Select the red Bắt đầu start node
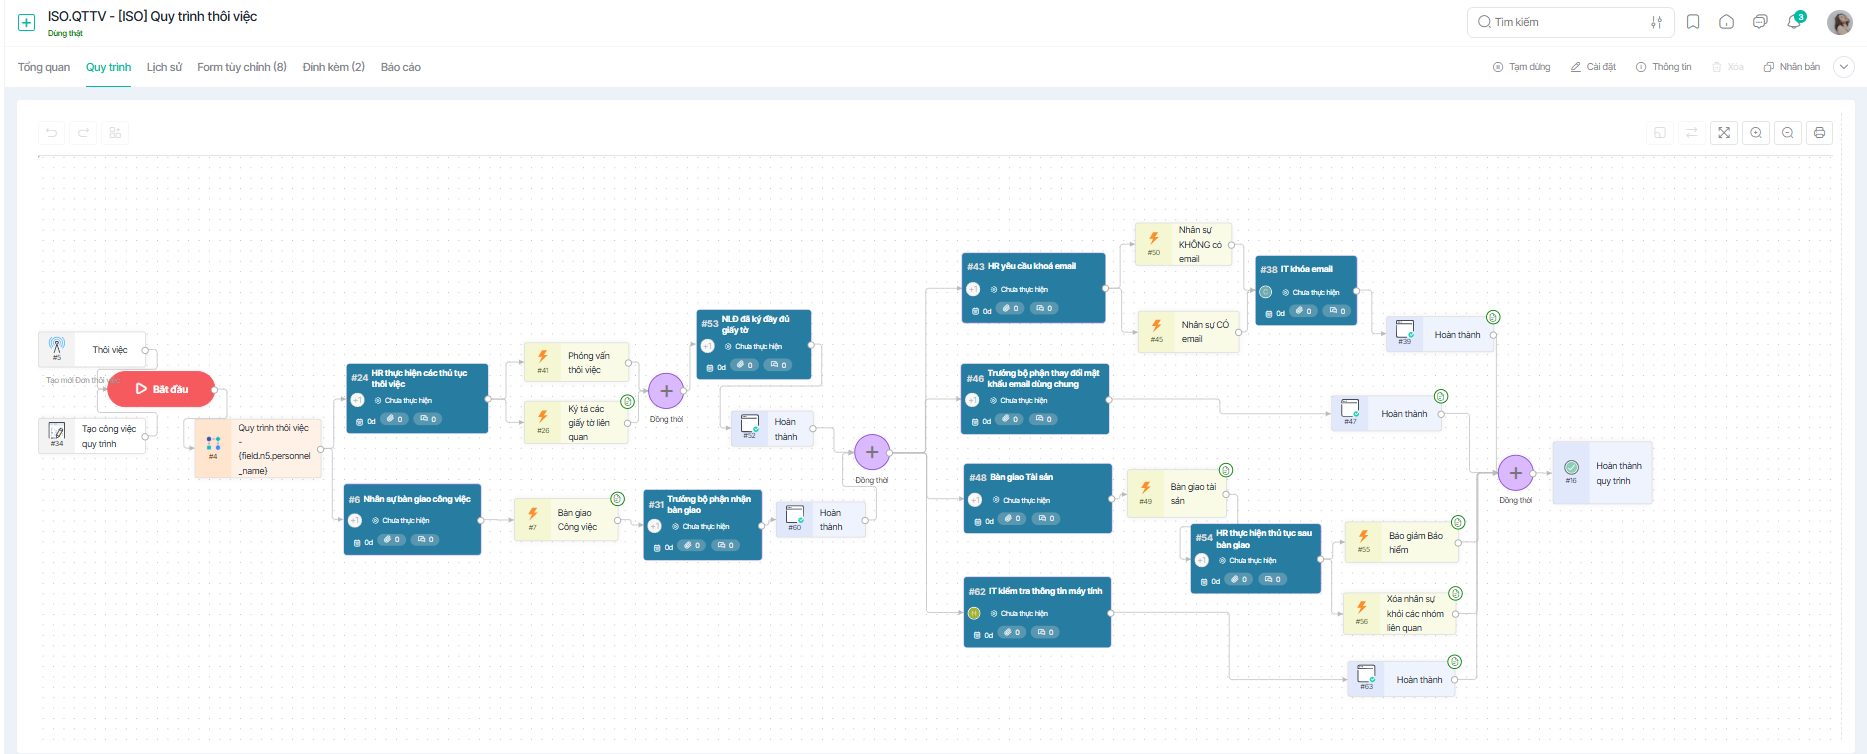 [161, 389]
